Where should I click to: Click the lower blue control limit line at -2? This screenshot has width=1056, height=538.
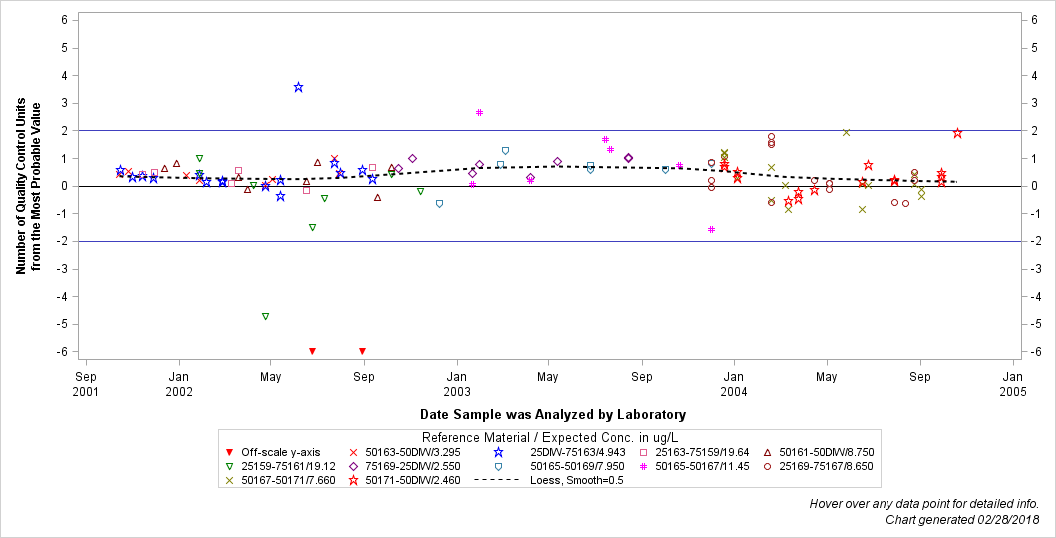(x=550, y=241)
